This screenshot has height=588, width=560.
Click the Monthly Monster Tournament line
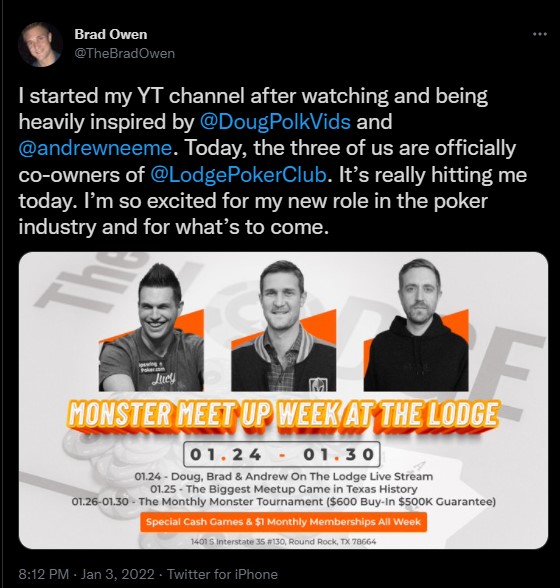(x=284, y=501)
